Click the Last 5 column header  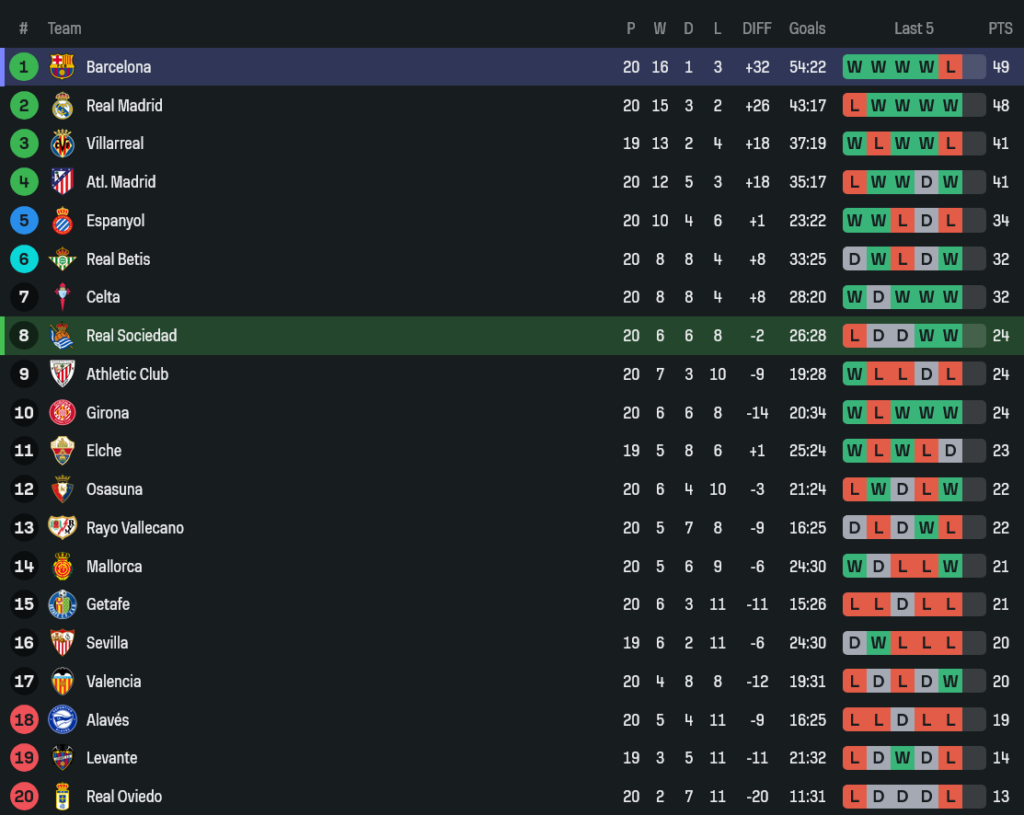tap(914, 28)
